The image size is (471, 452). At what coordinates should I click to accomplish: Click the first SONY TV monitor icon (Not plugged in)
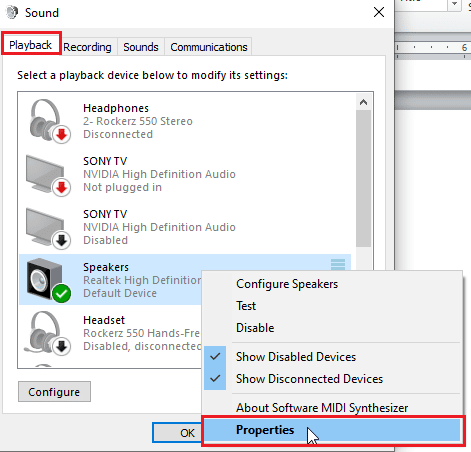click(48, 175)
